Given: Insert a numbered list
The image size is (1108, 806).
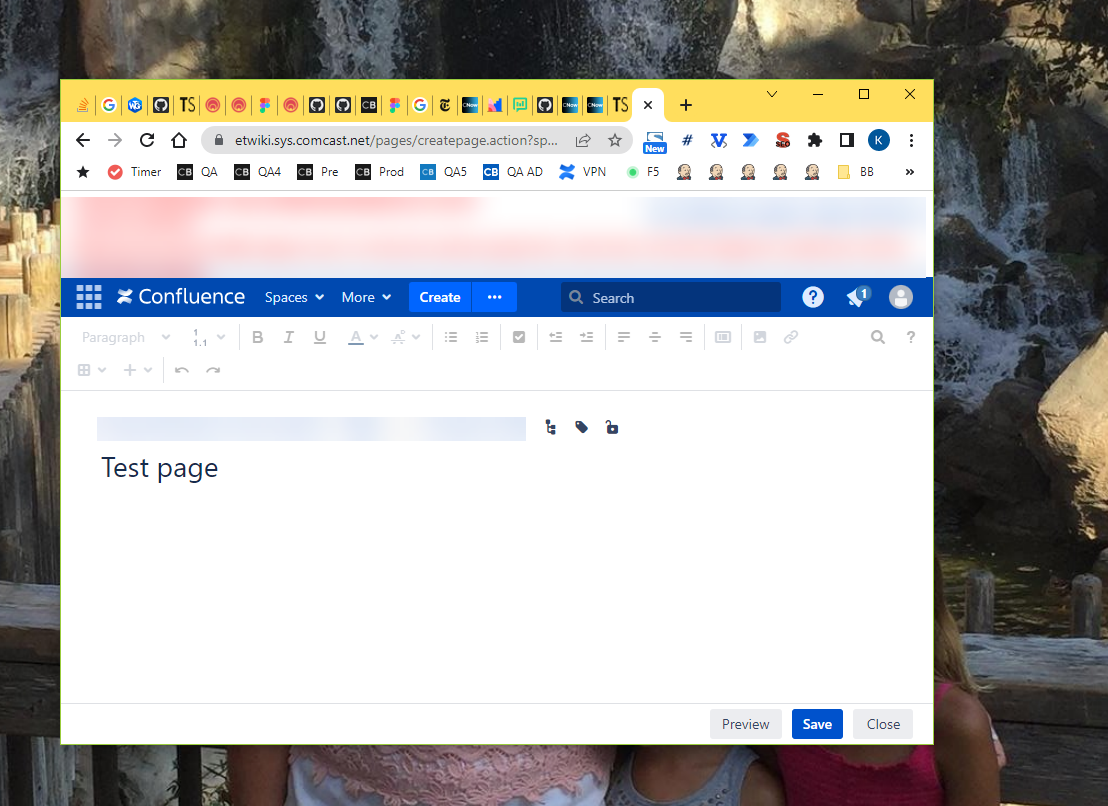Looking at the screenshot, I should [482, 337].
